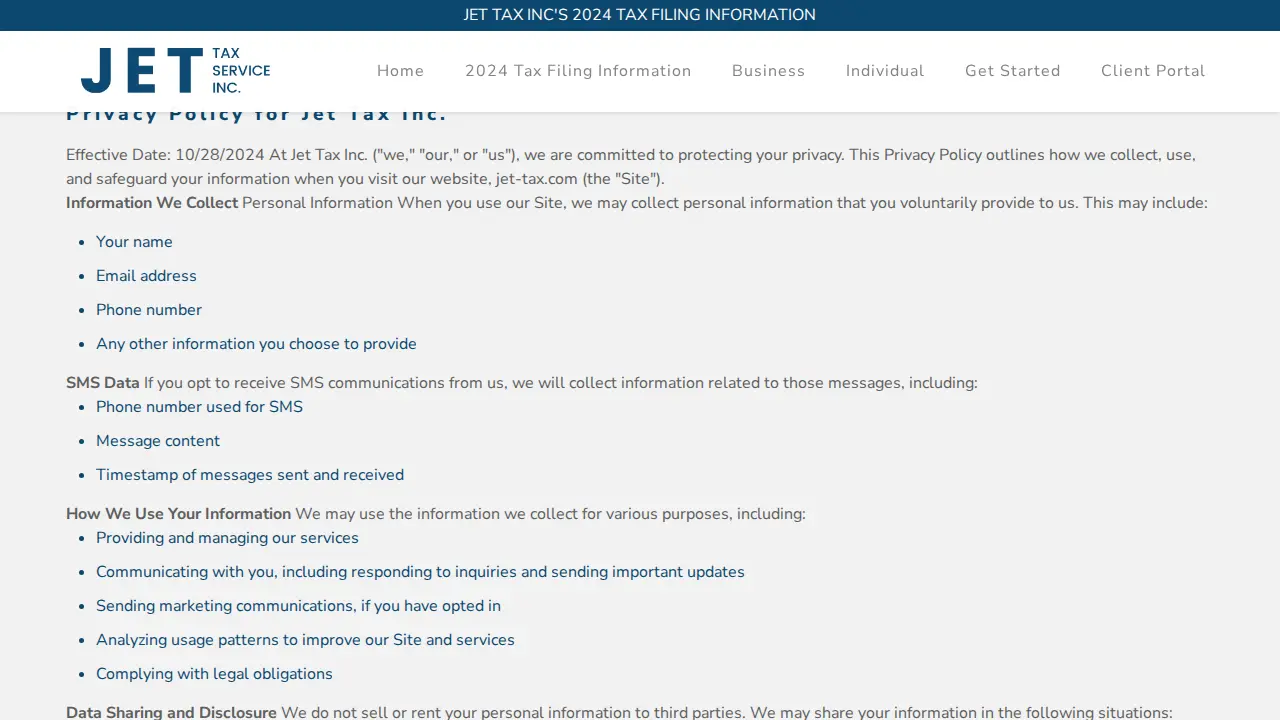Image resolution: width=1280 pixels, height=720 pixels.
Task: Open the Client Portal link
Action: [1153, 71]
